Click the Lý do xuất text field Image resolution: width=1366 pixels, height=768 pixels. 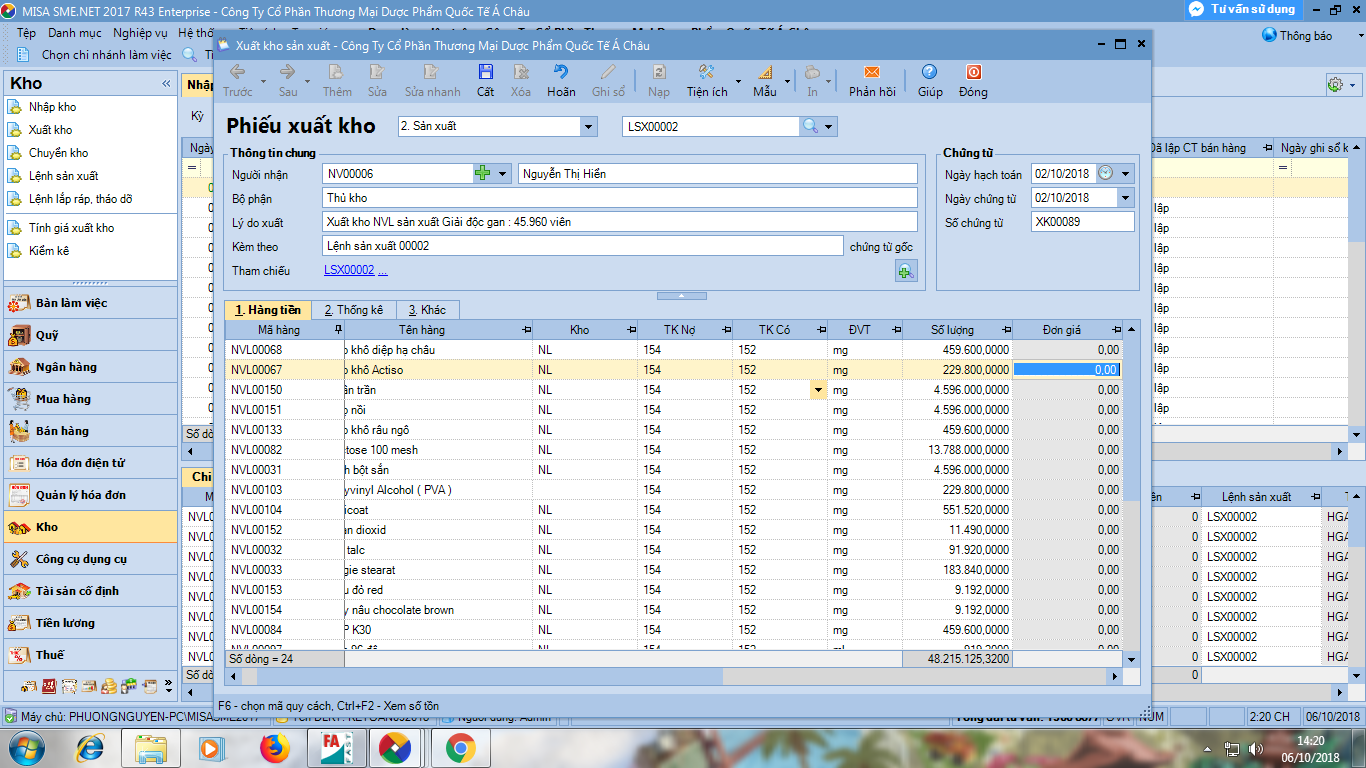pyautogui.click(x=619, y=222)
